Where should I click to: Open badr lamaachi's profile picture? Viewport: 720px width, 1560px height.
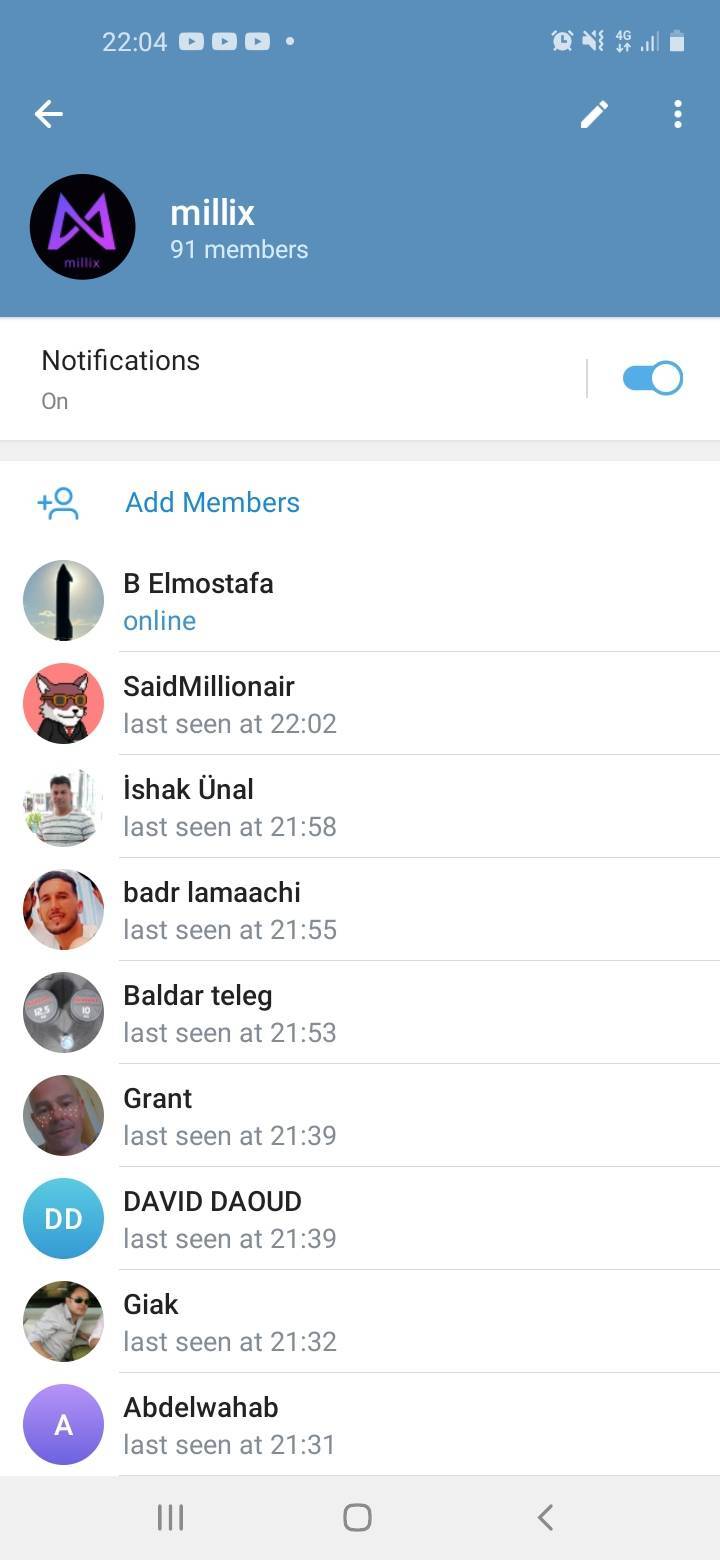(63, 909)
